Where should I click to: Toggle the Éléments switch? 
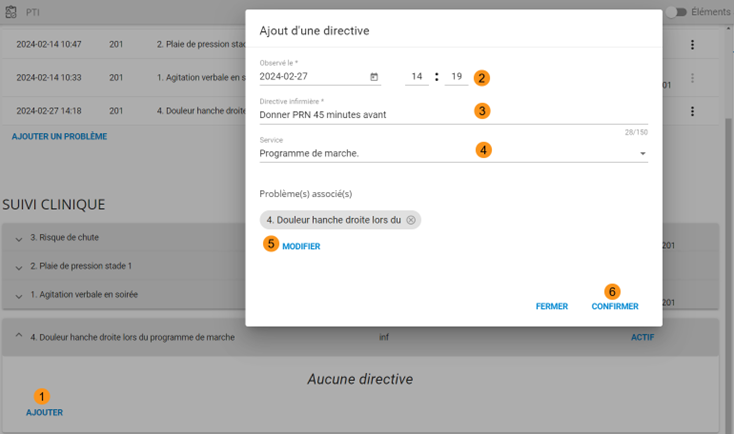tap(681, 12)
